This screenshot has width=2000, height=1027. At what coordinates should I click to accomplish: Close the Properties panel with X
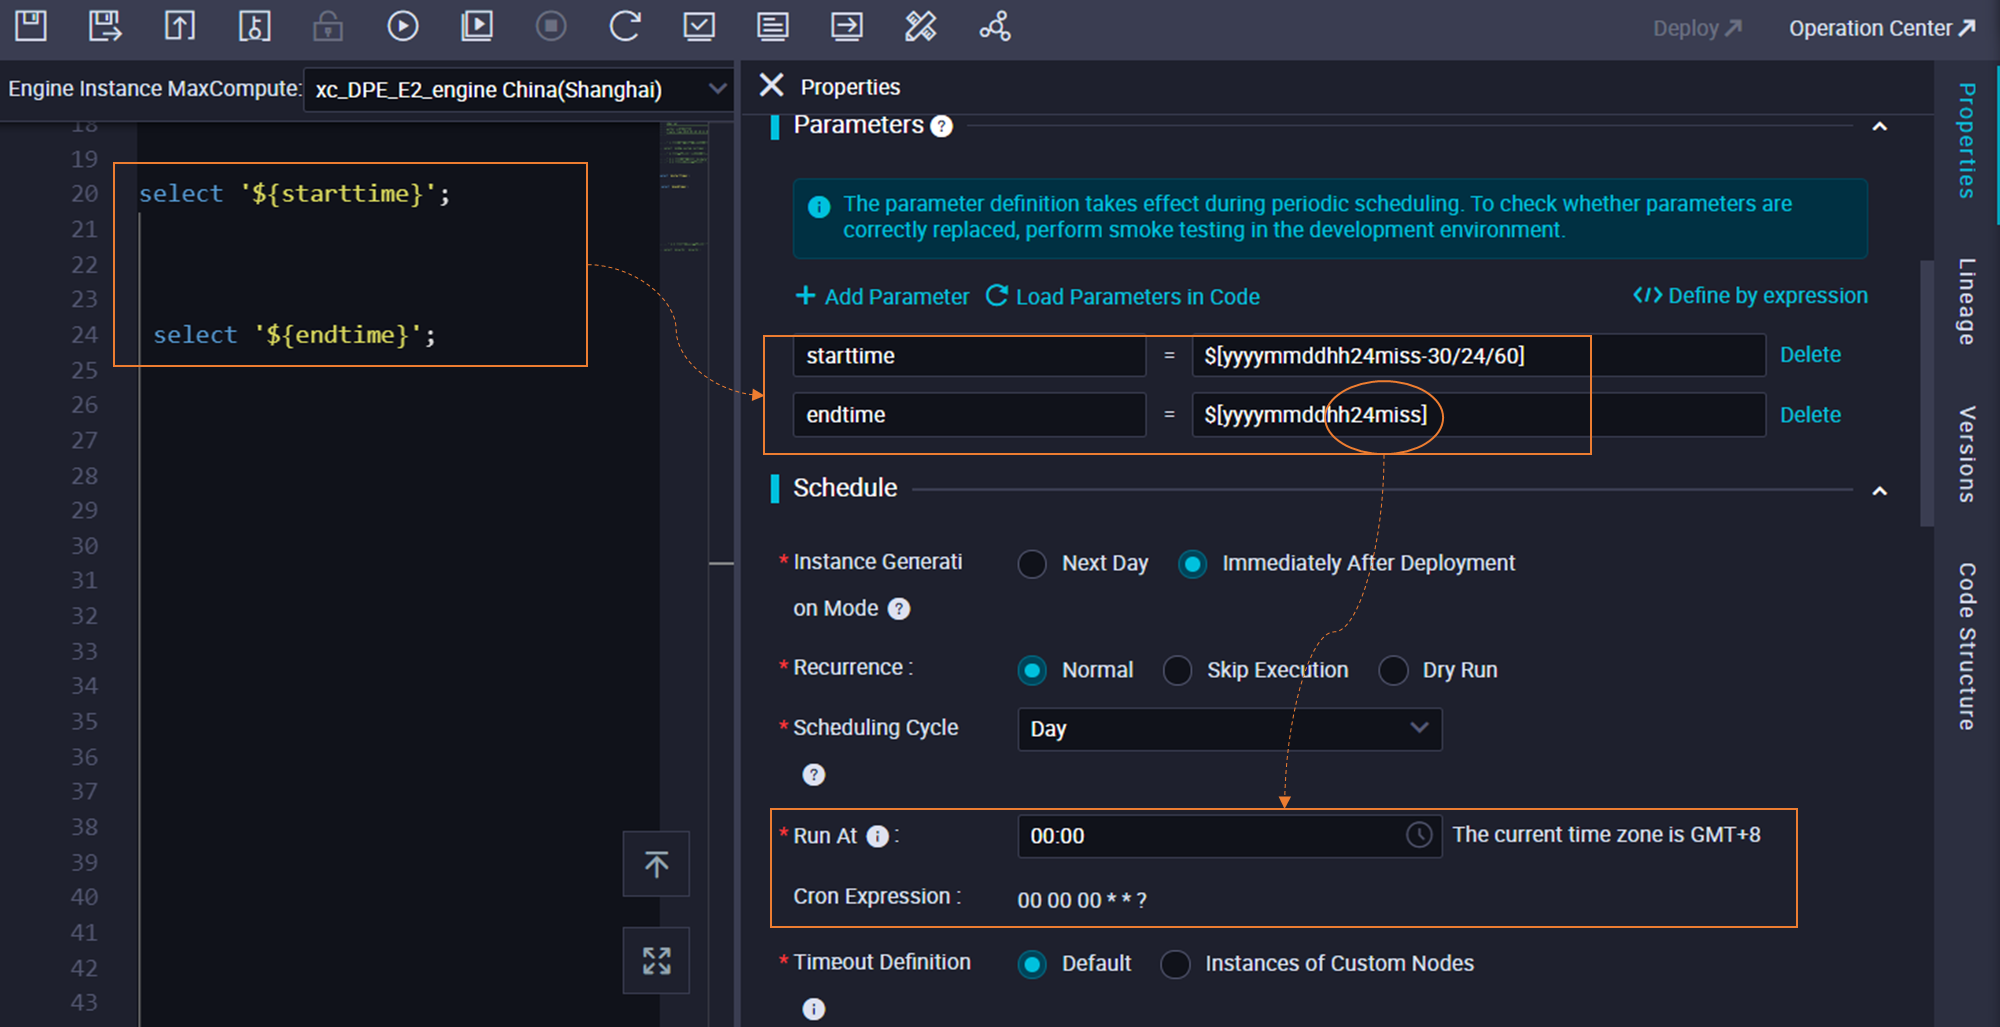coord(771,86)
